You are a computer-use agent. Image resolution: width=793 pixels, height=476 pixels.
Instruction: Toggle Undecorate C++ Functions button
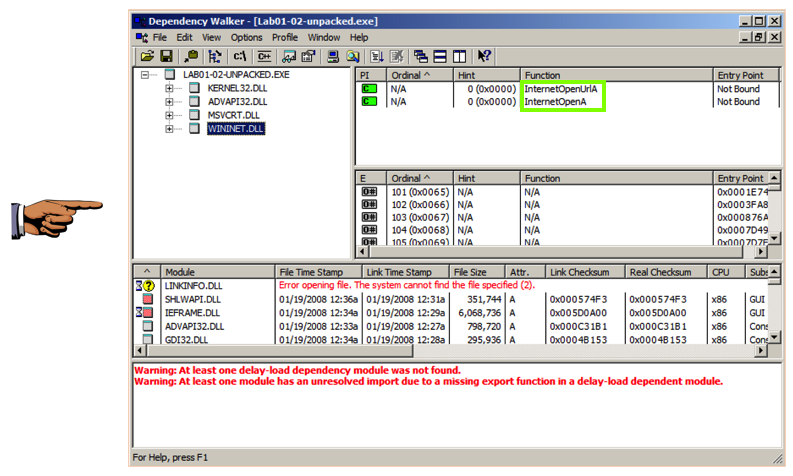(x=264, y=56)
